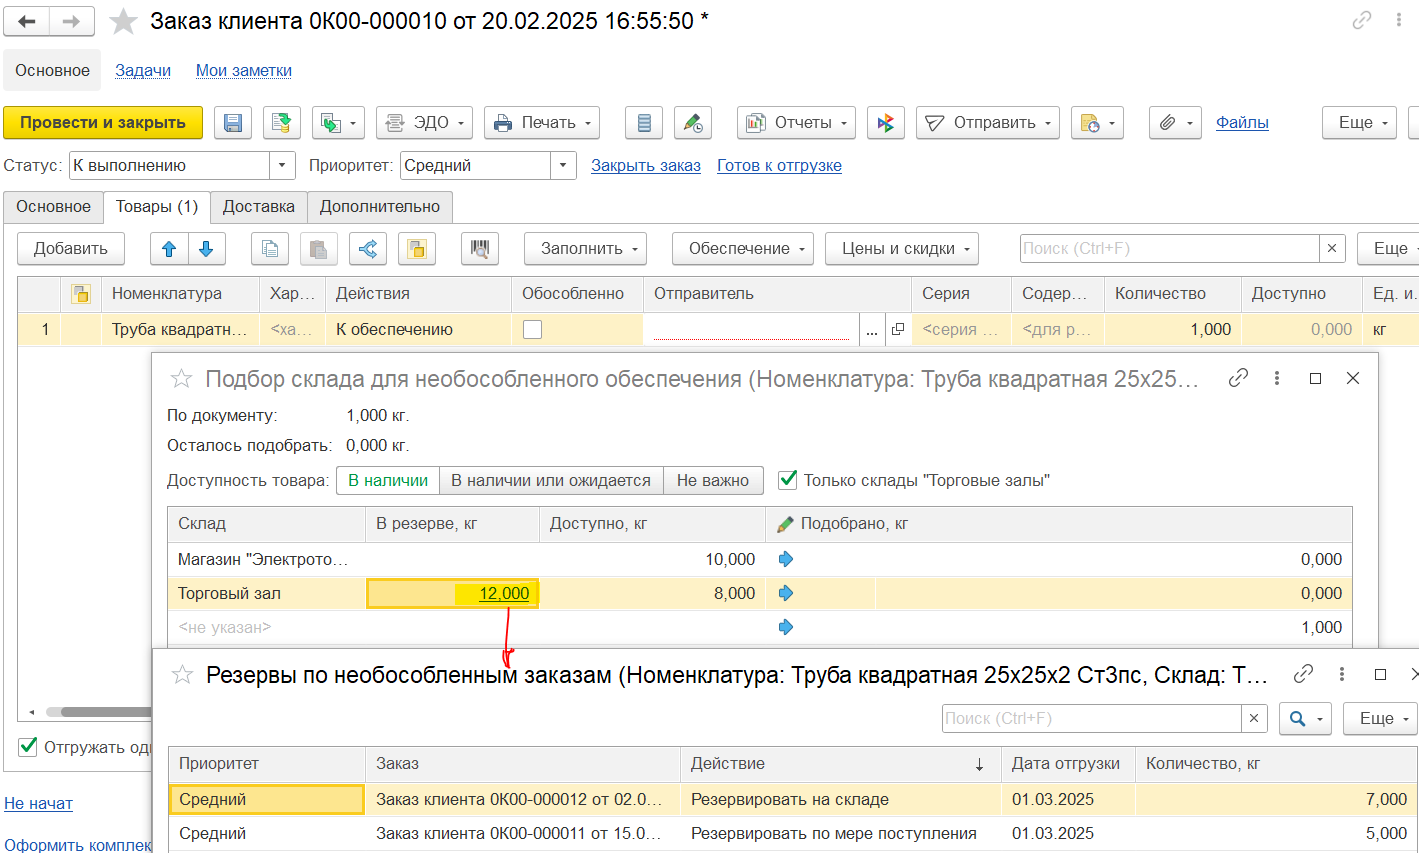Select the "В наличии или ожидается" availability option
This screenshot has width=1419, height=853.
pos(550,480)
